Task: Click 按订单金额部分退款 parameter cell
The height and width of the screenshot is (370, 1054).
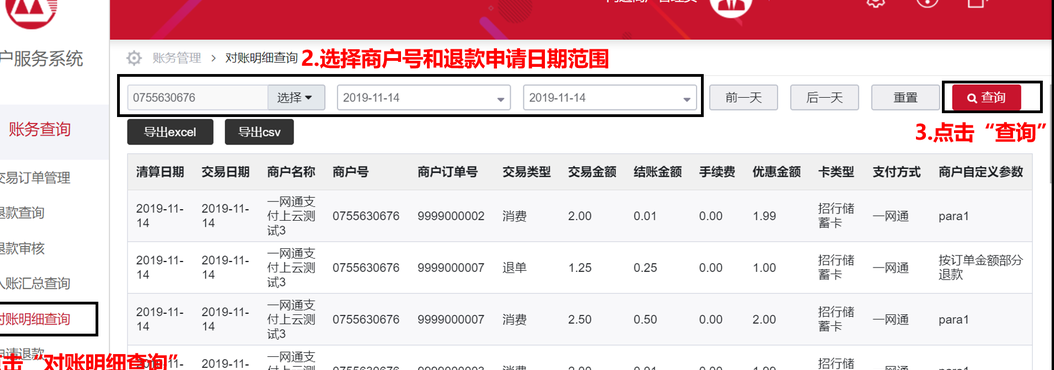Action: tap(981, 268)
